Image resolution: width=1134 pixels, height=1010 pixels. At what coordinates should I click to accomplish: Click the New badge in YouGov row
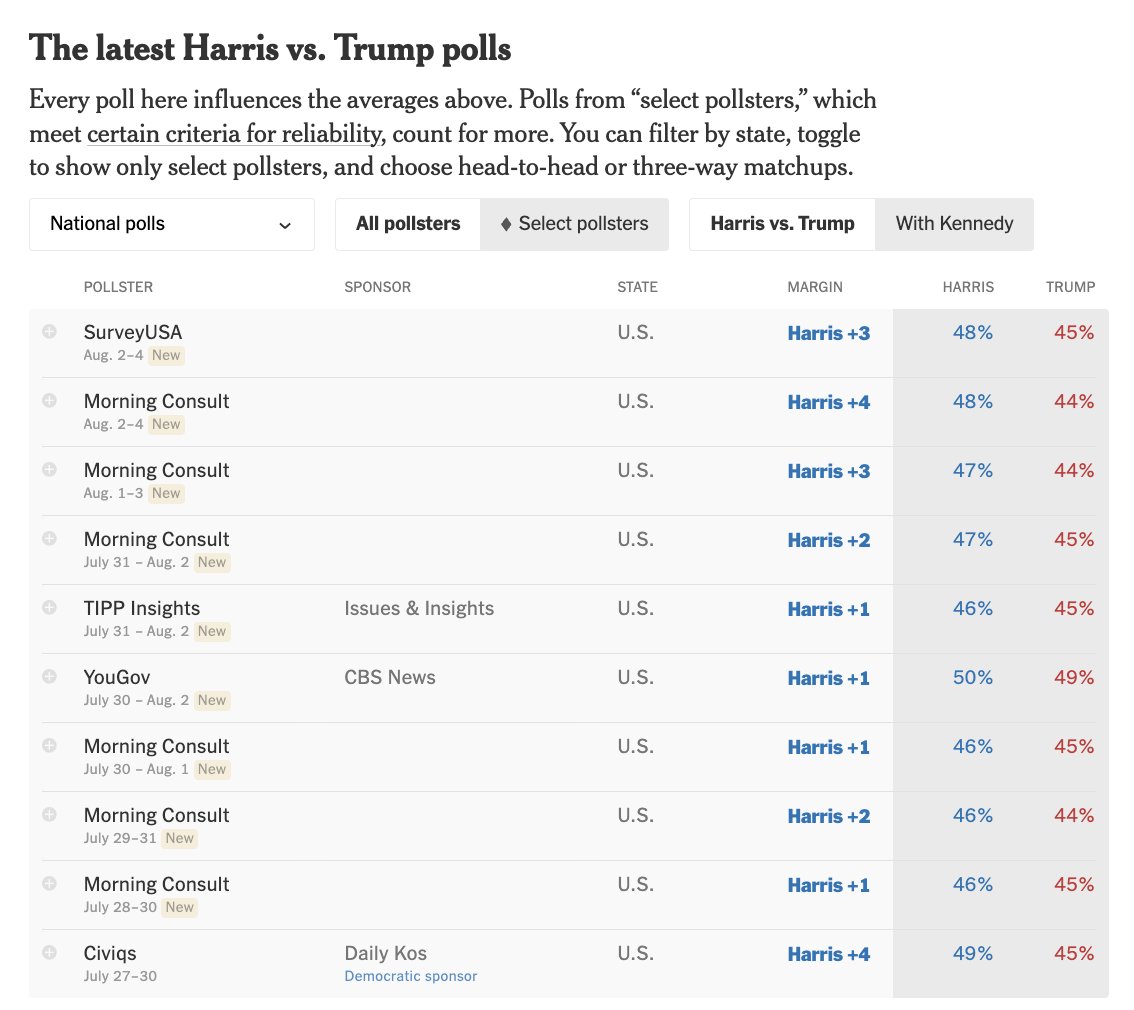[212, 701]
